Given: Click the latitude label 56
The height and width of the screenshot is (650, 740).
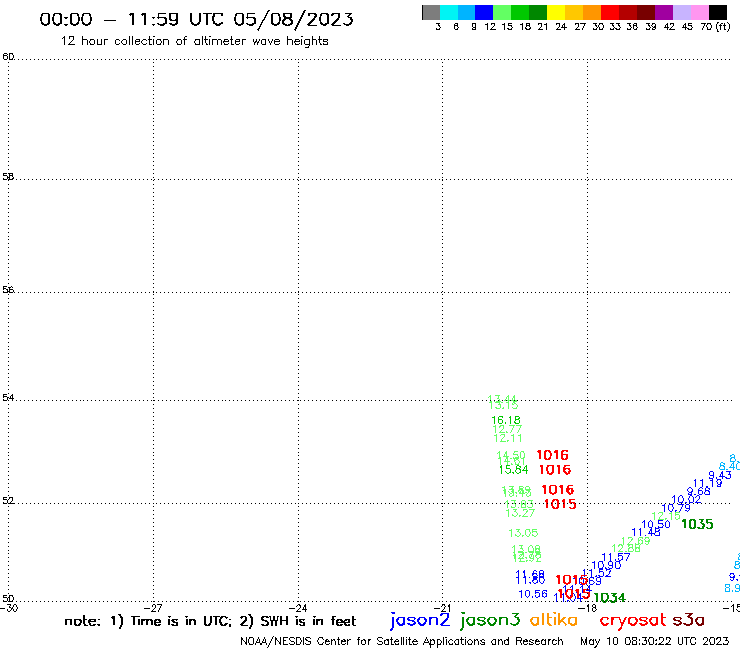Looking at the screenshot, I should pos(8,290).
